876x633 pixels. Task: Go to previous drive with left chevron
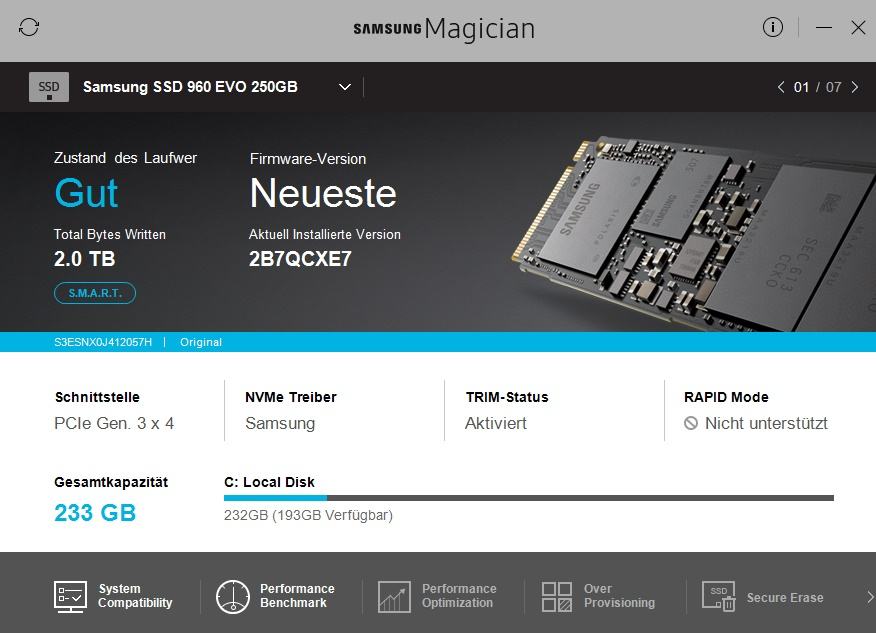click(x=780, y=87)
